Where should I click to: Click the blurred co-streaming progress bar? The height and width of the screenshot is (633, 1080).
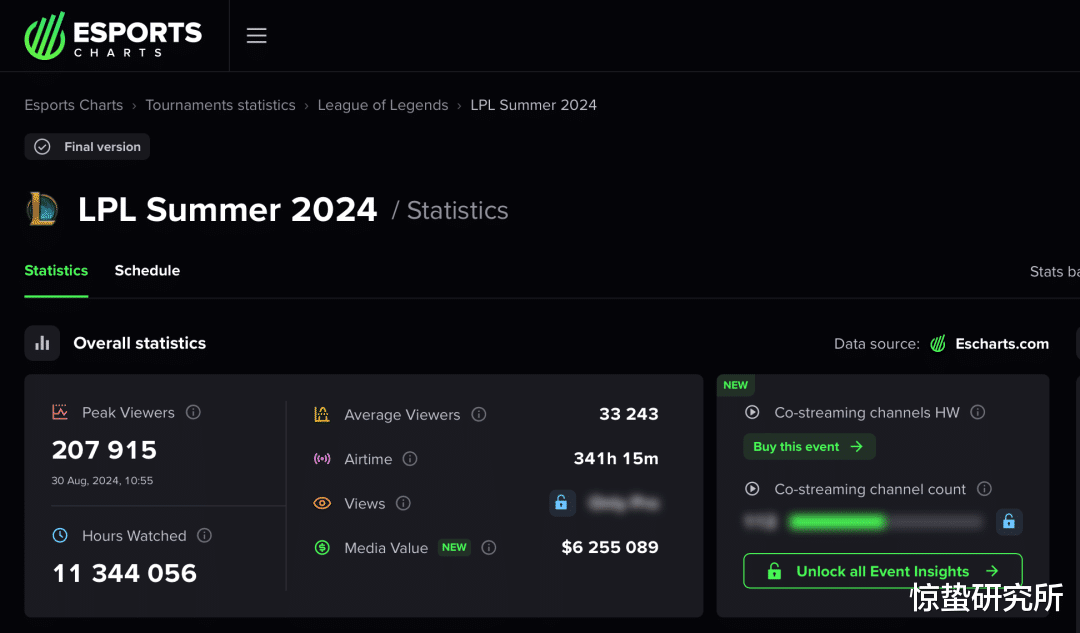click(x=885, y=521)
